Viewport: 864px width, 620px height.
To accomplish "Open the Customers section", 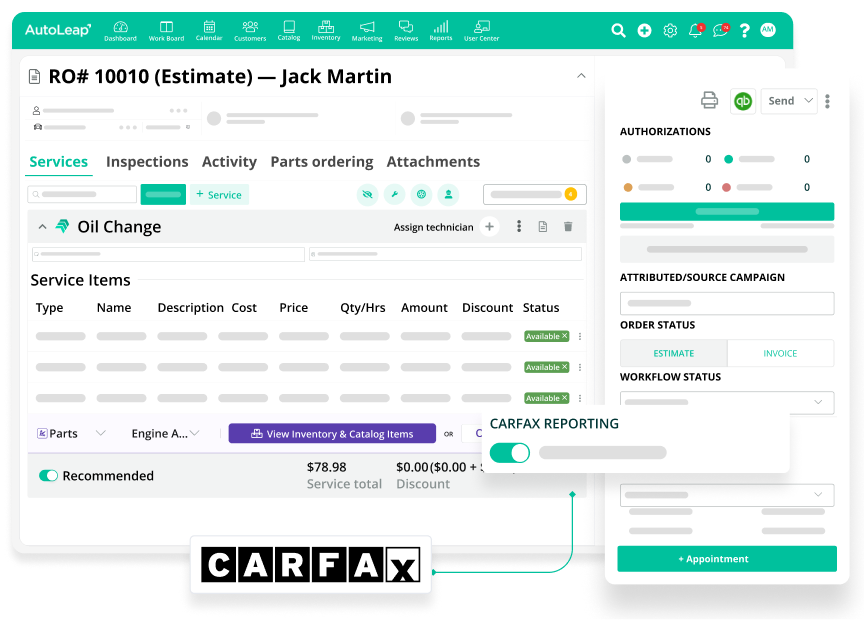I will (x=250, y=31).
